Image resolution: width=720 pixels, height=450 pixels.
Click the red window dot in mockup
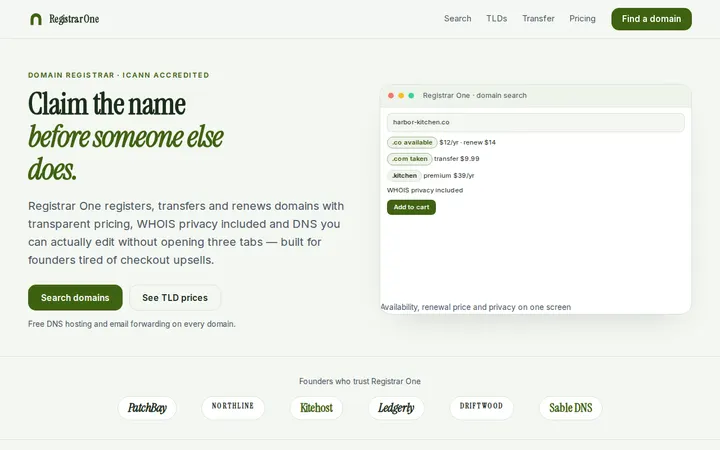(x=391, y=96)
